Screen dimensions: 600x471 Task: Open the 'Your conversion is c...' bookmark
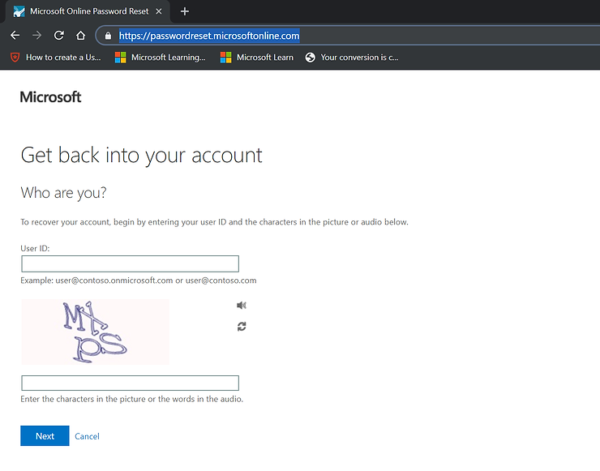[351, 57]
